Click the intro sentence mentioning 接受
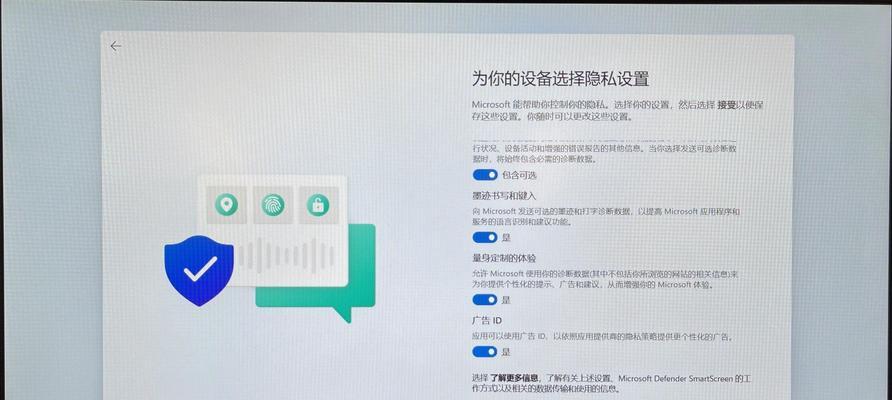 coord(617,111)
